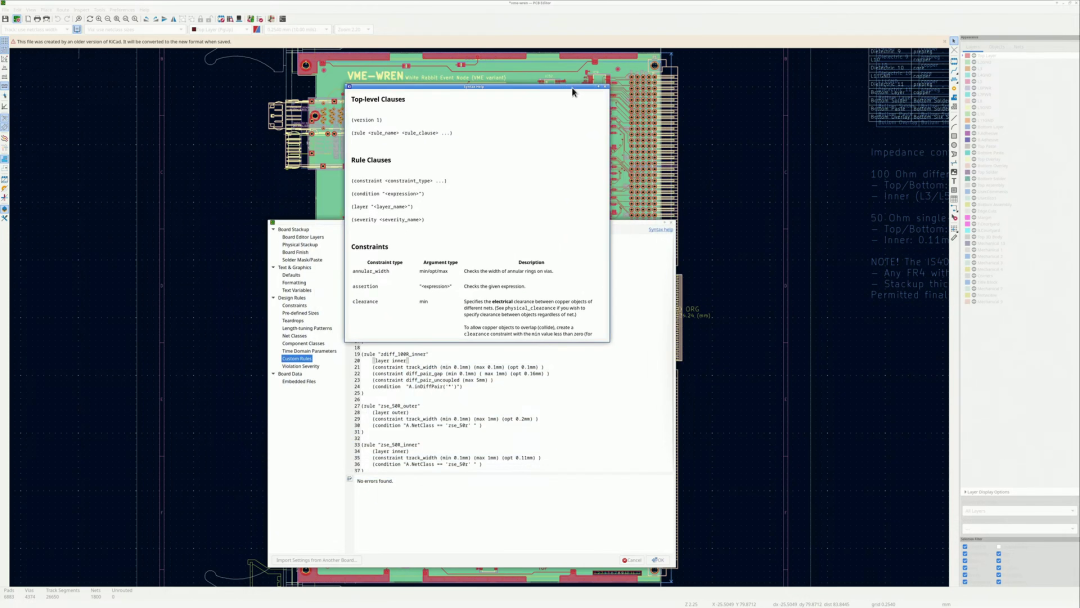Click the Bottom Layer color swatch
Screen dimensions: 1080x608
[x=967, y=127]
